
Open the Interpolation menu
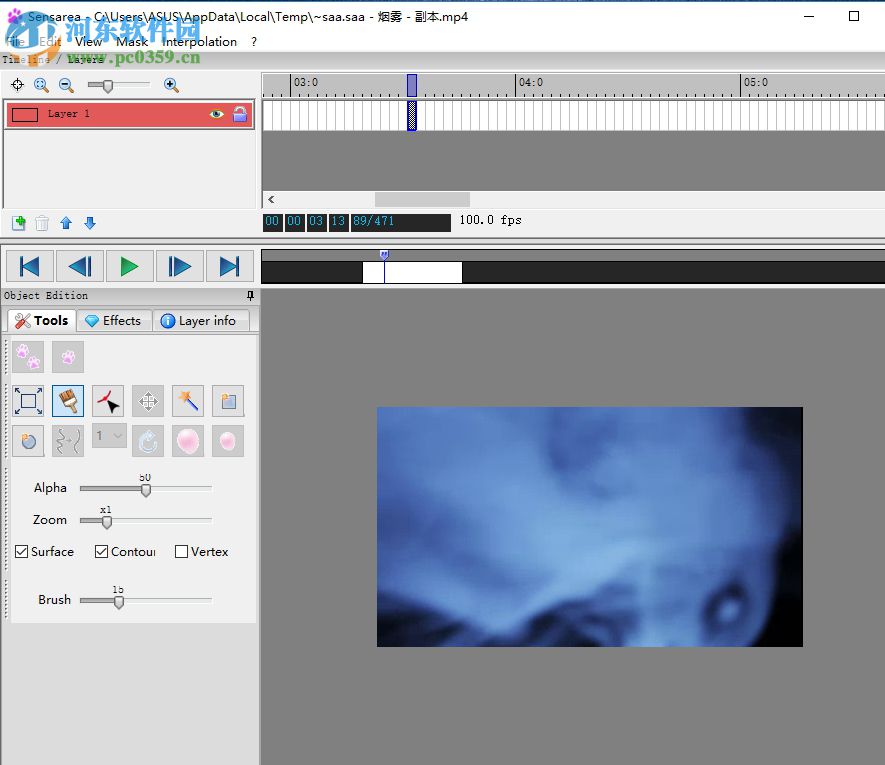[x=200, y=42]
